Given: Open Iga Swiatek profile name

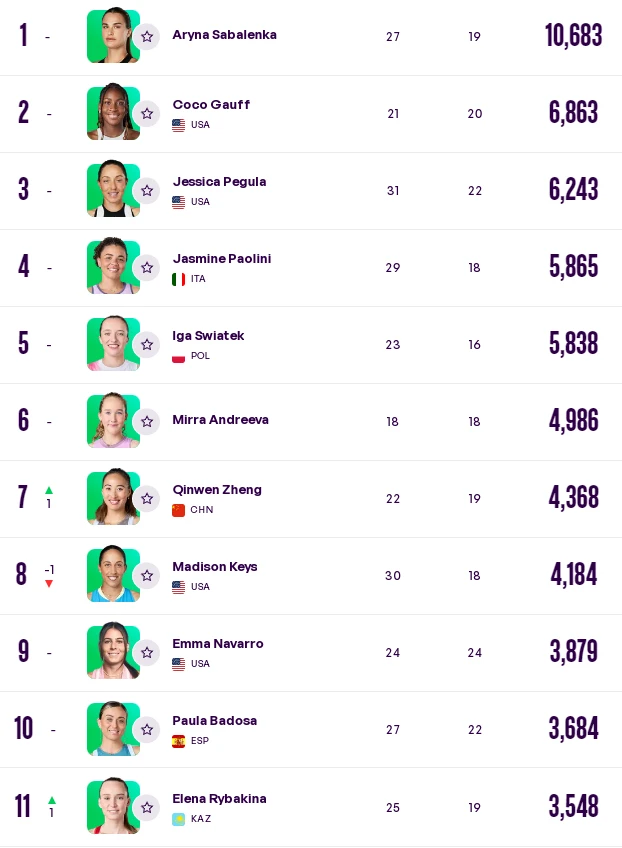Looking at the screenshot, I should coord(208,336).
